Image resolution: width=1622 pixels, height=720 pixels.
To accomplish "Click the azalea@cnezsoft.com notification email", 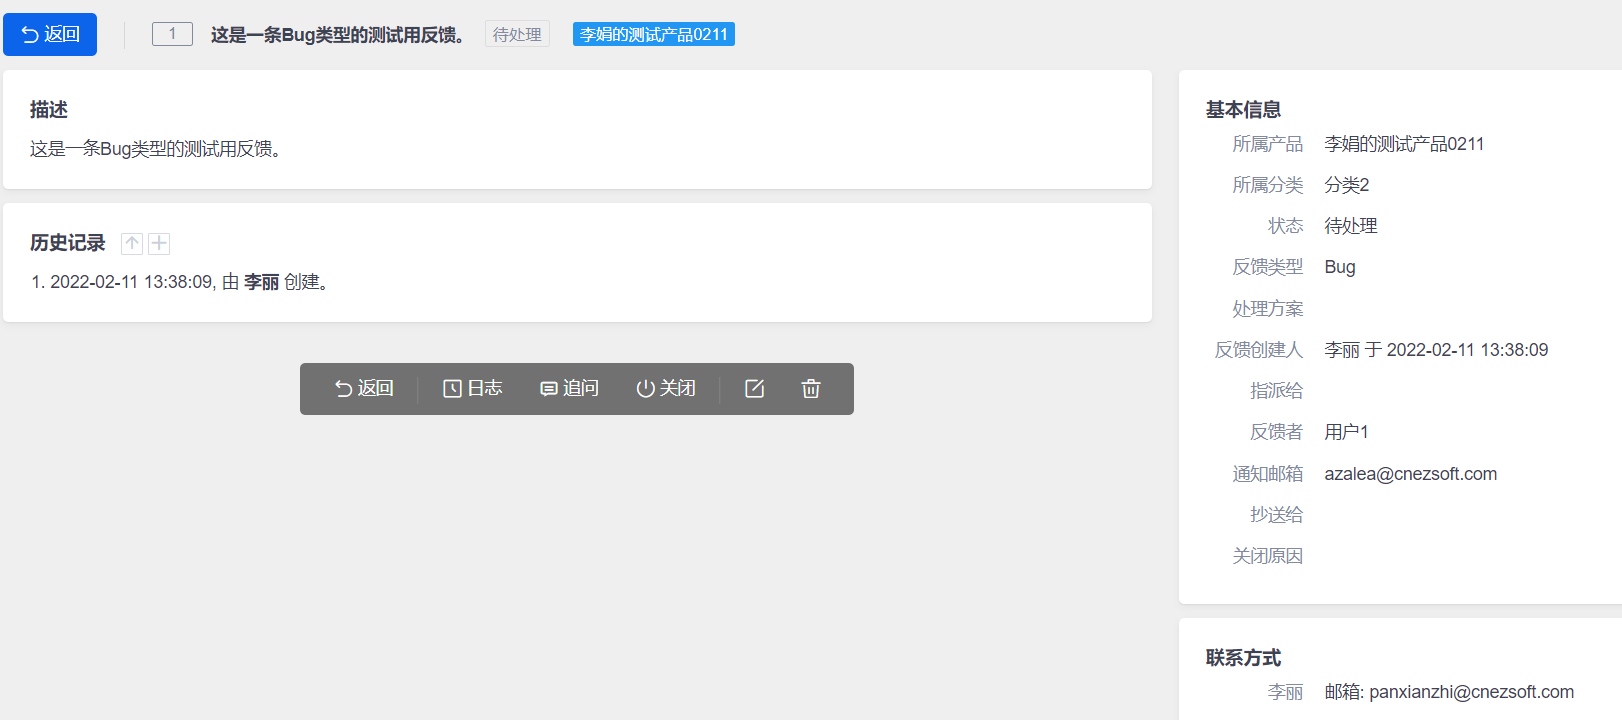I will click(x=1411, y=474).
